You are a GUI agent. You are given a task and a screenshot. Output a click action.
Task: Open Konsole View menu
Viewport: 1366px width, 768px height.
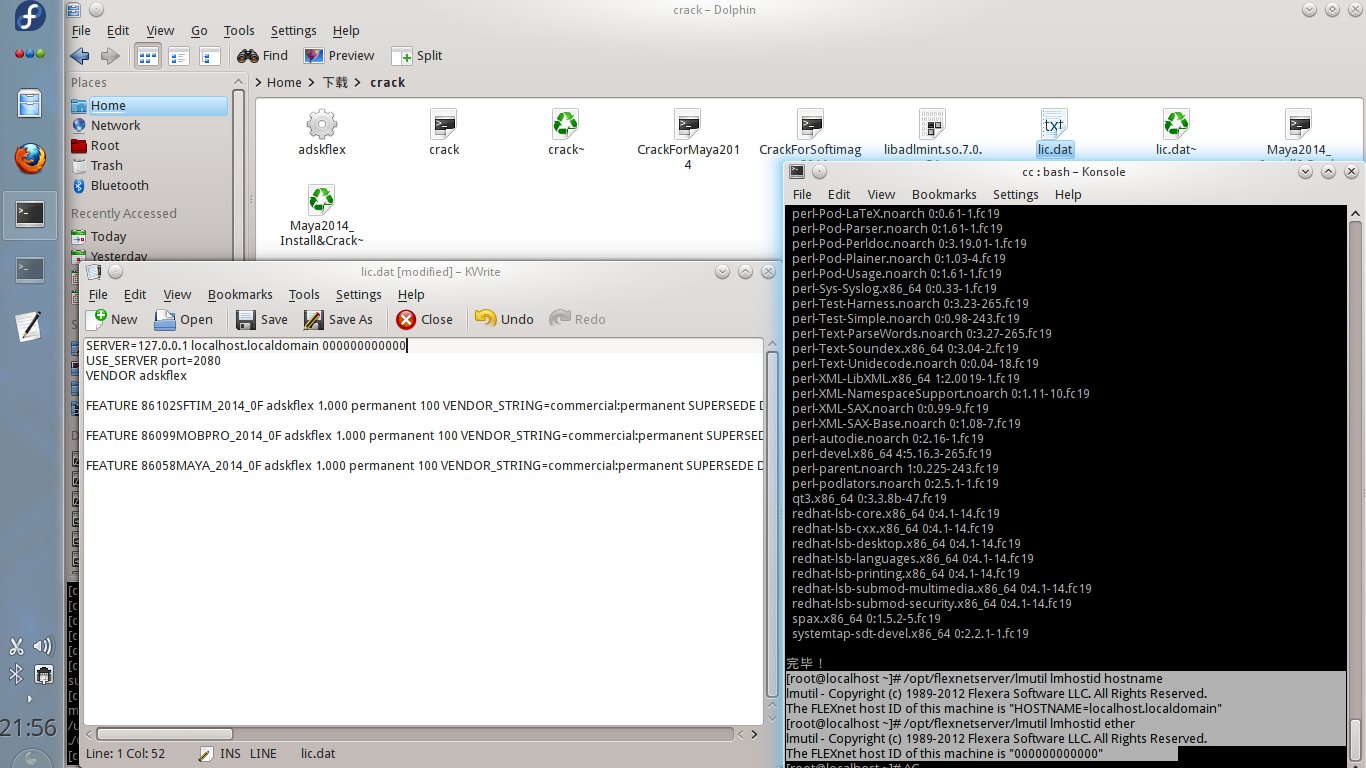881,195
